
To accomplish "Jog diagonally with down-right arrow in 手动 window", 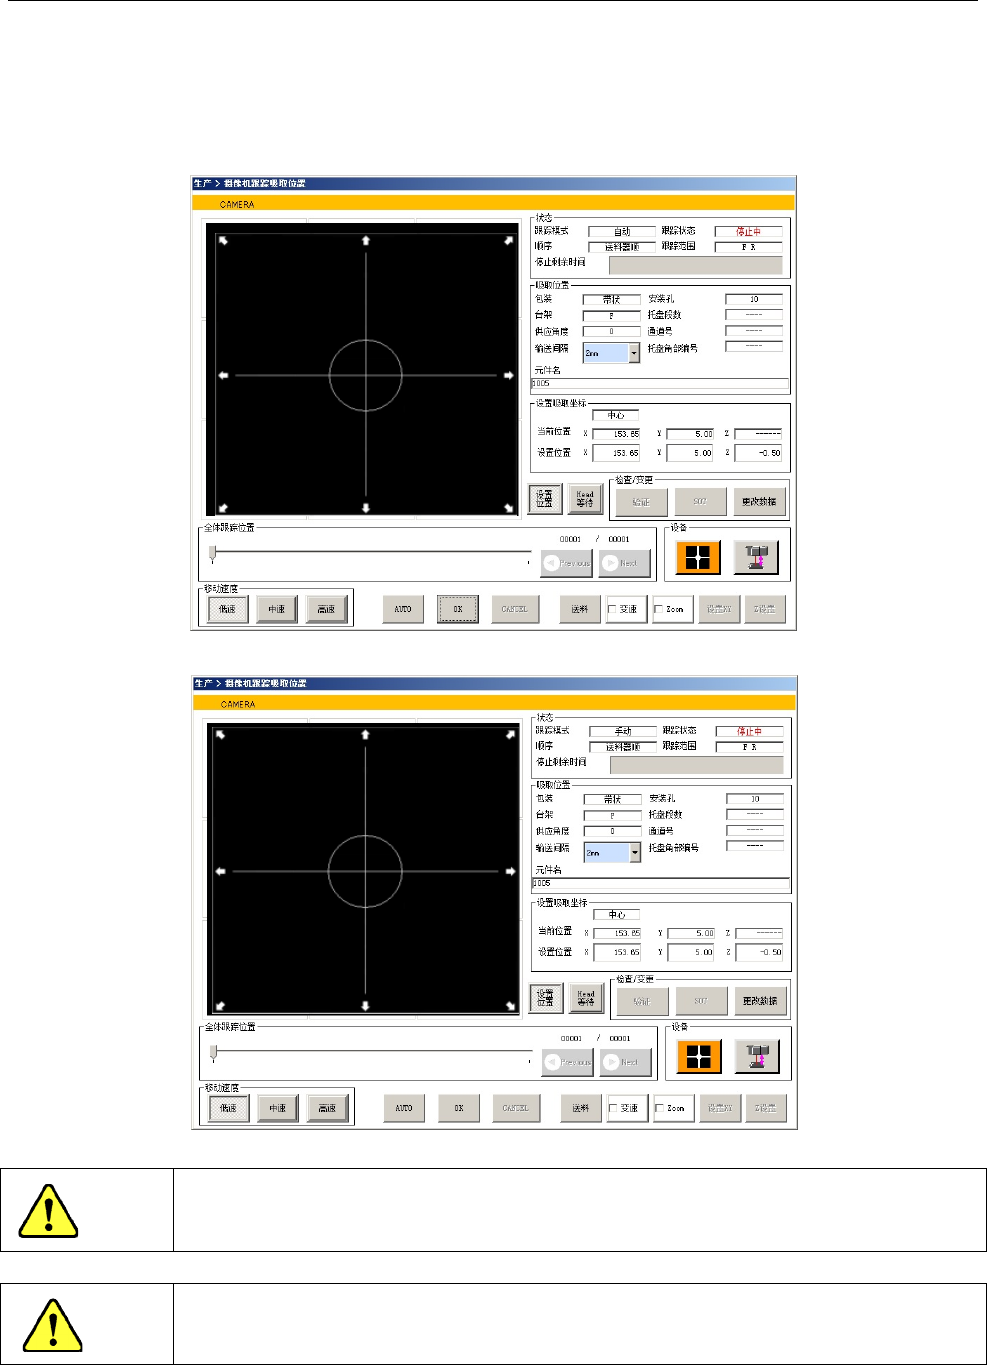I will [510, 1006].
